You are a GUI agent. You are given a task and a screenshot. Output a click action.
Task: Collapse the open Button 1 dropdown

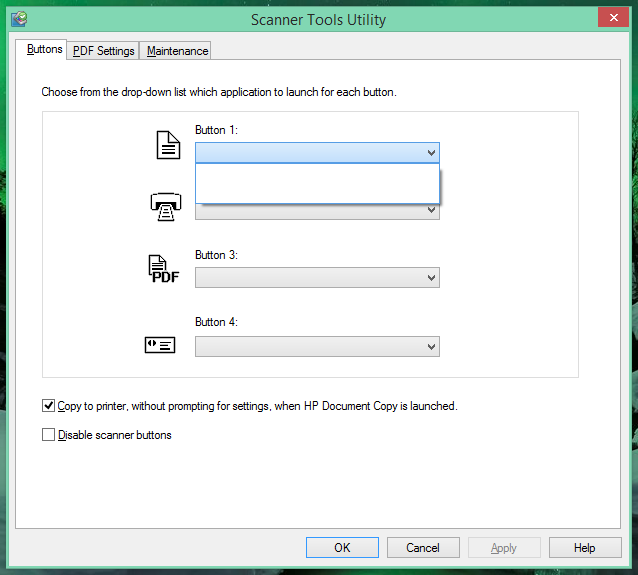point(317,153)
